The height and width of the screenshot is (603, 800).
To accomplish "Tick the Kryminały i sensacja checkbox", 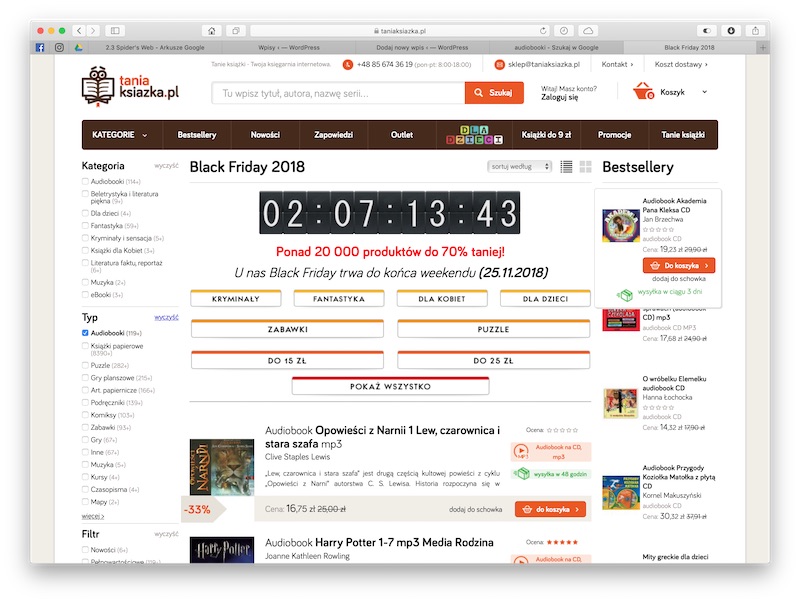I will coord(85,238).
